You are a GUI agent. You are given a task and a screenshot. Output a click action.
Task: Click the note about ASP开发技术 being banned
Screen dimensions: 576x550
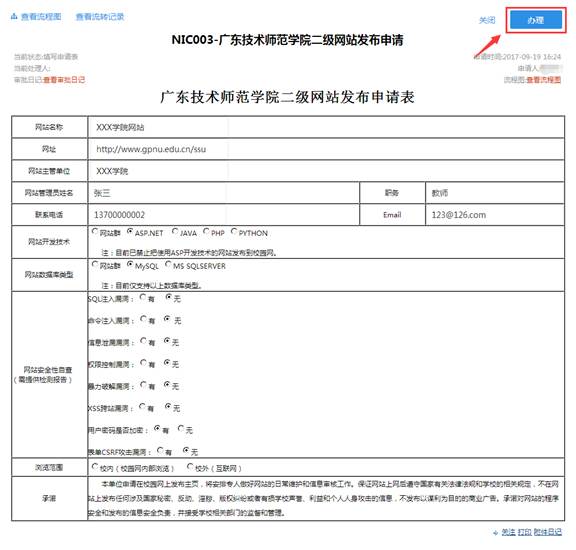189,253
